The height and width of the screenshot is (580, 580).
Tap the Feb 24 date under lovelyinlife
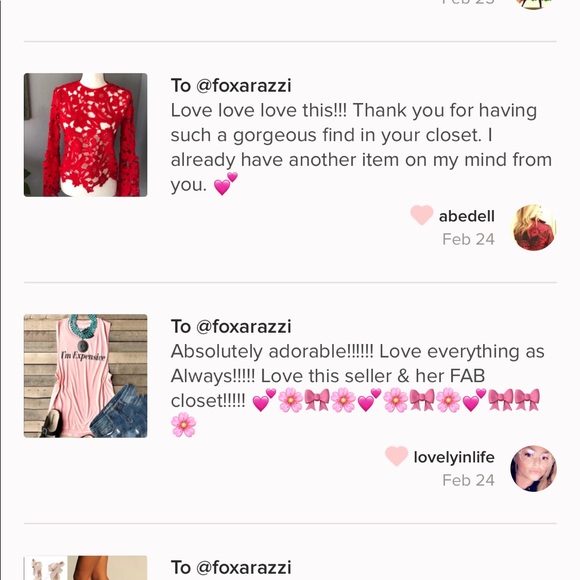point(468,480)
